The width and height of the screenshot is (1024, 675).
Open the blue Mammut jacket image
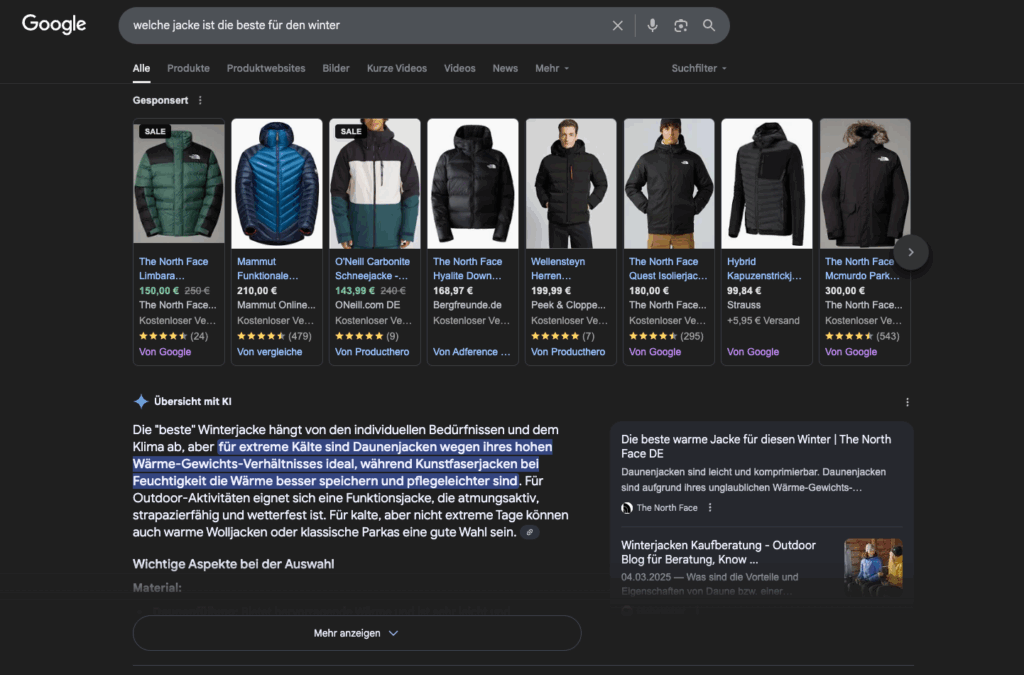pyautogui.click(x=276, y=183)
